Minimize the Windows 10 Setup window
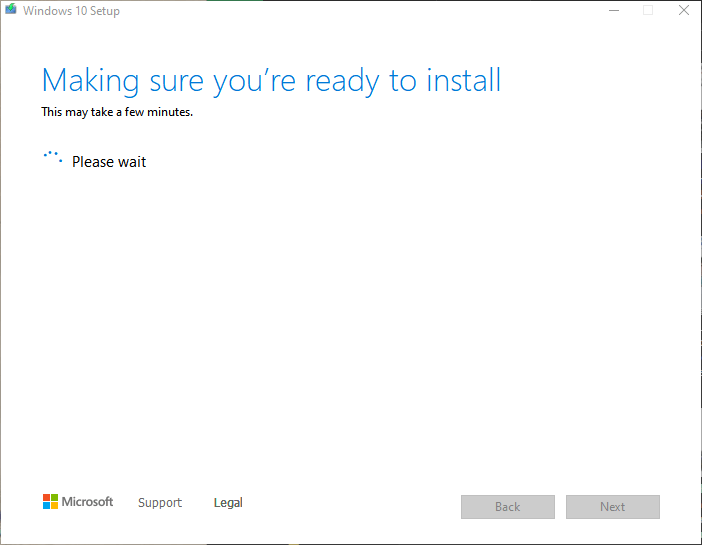Viewport: 702px width, 545px height. coord(614,10)
